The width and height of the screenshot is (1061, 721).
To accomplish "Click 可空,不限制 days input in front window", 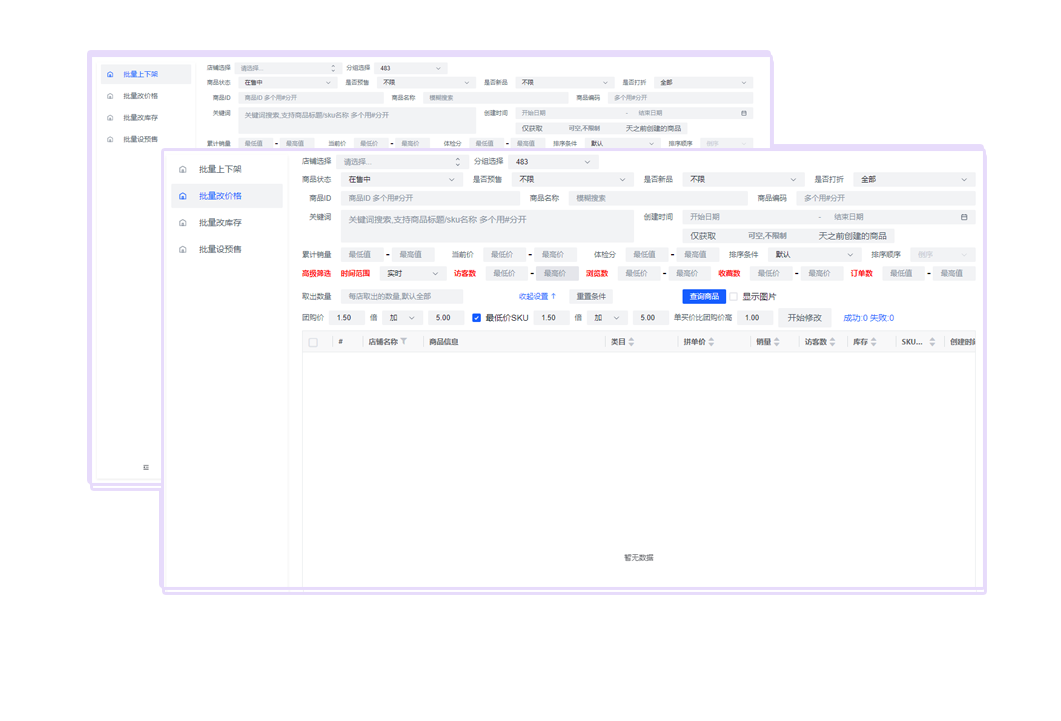I will point(767,236).
